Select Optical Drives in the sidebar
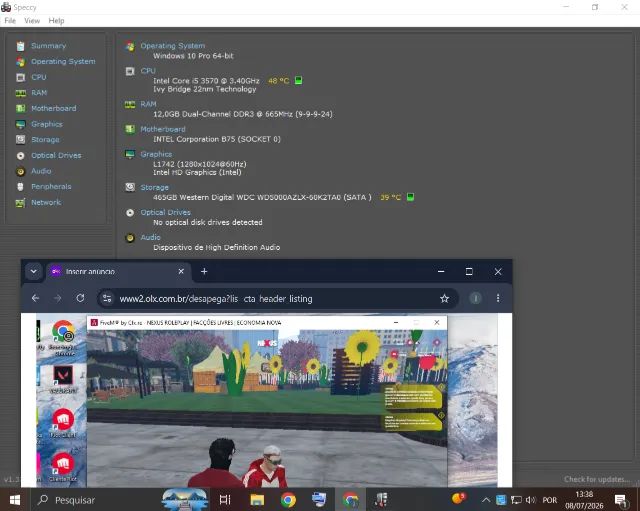Viewport: 640px width, 511px height. [56, 155]
